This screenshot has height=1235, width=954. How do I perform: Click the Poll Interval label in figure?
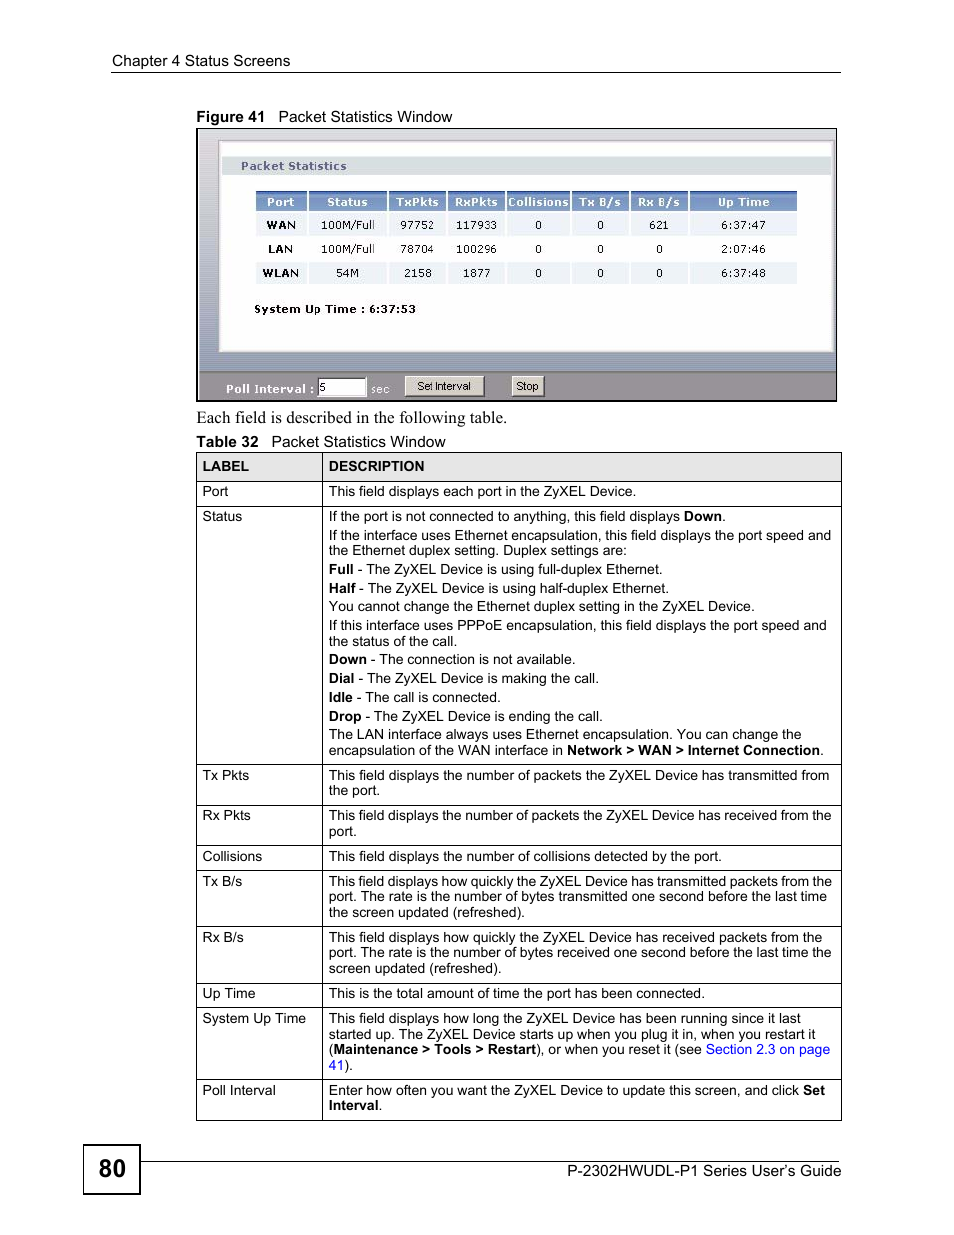269,389
